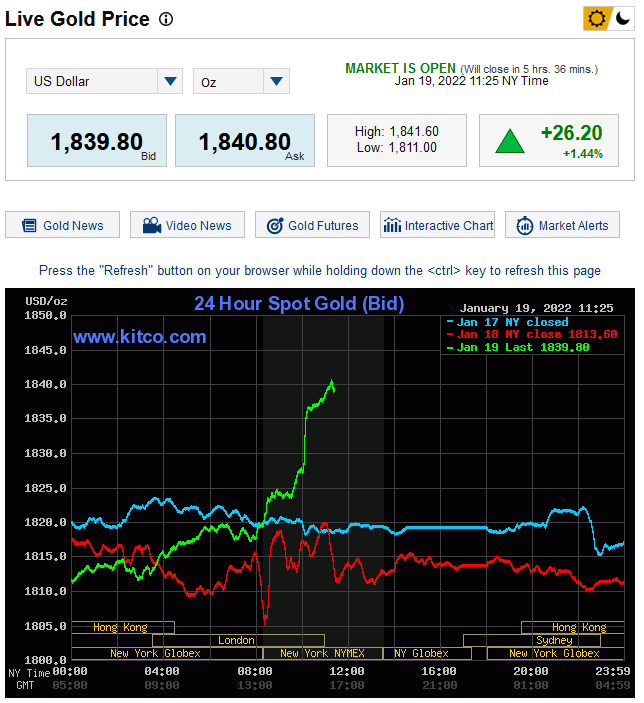Switch to dark mode moon icon
Image resolution: width=644 pixels, height=703 pixels.
pos(622,19)
